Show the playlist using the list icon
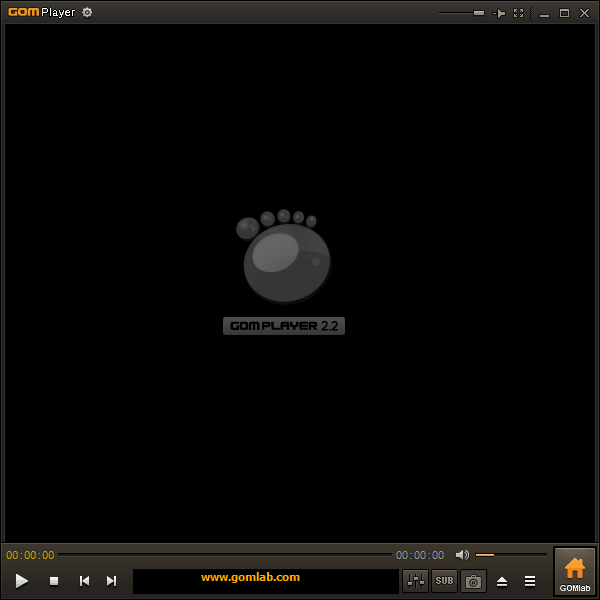This screenshot has width=600, height=600. point(530,581)
